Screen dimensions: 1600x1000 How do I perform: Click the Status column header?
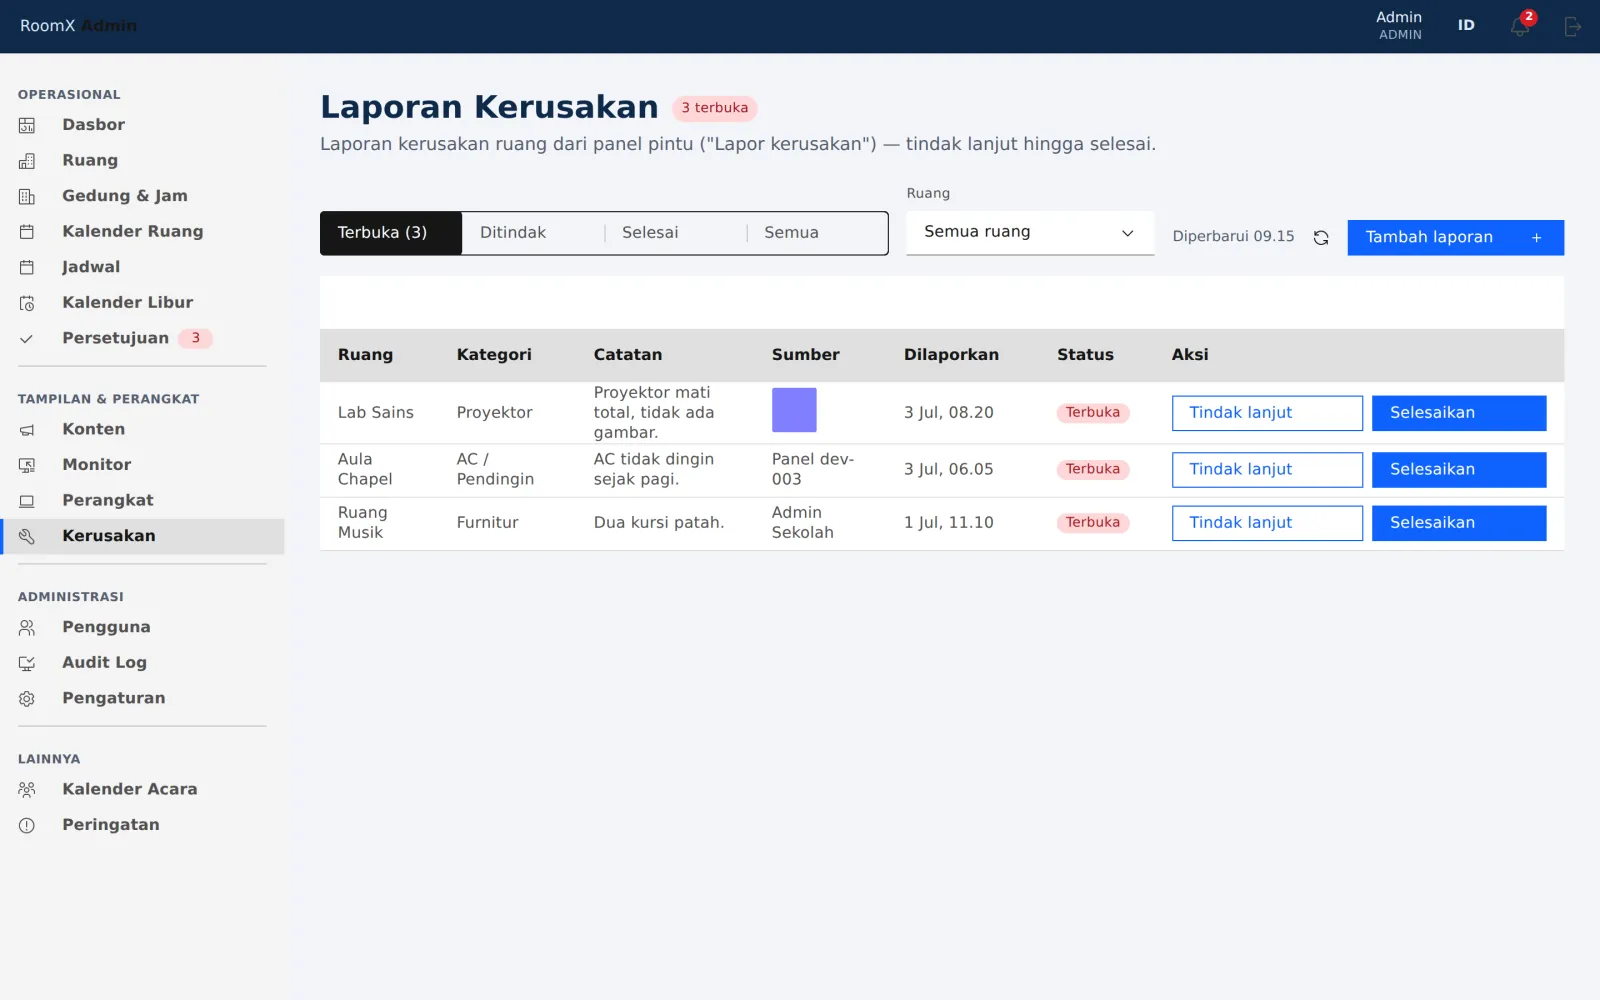[x=1085, y=355]
